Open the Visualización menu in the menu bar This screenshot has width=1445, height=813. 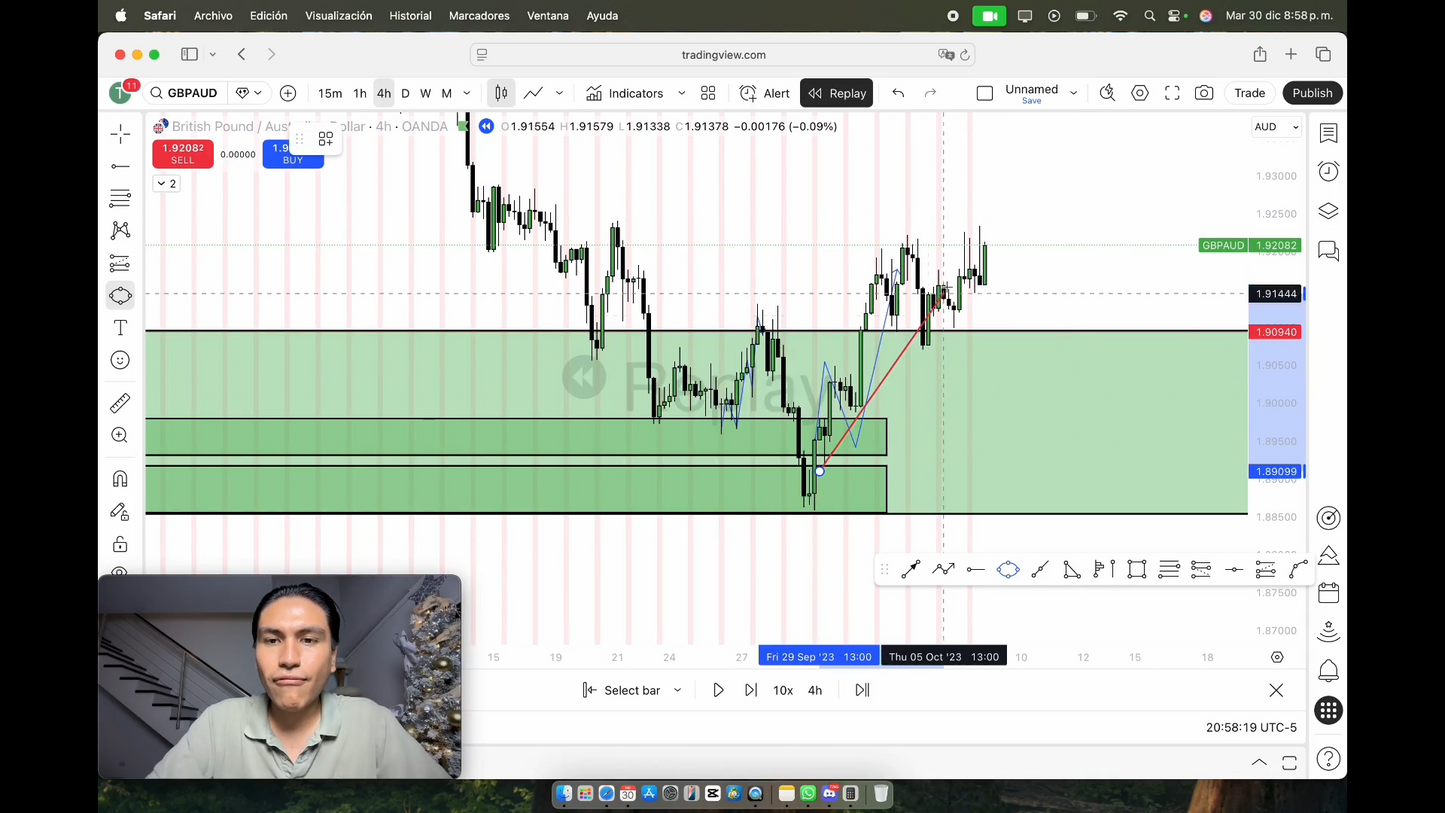[338, 15]
